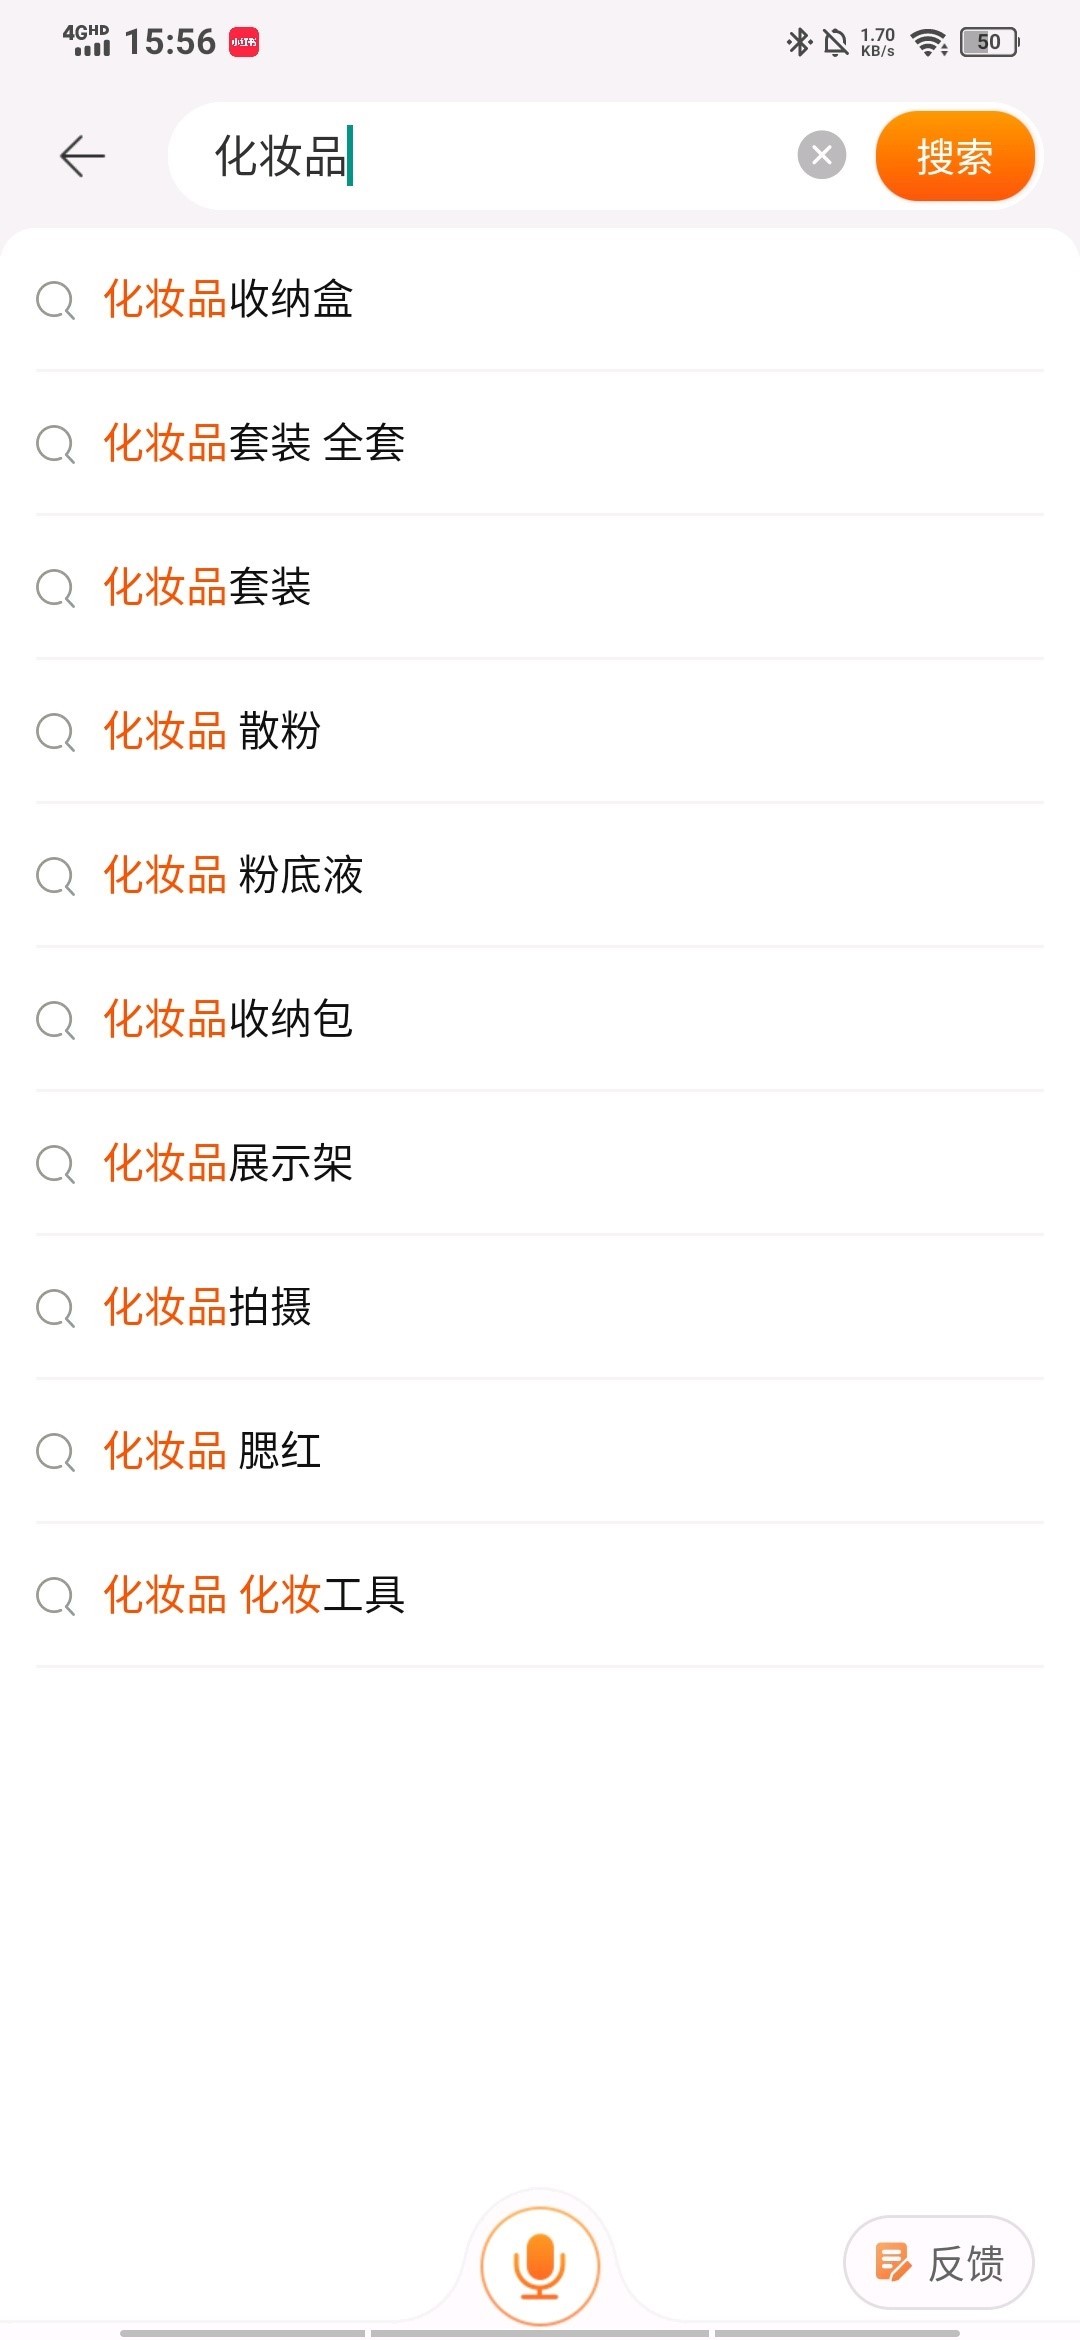Tap the back arrow icon
1080x2340 pixels.
[x=82, y=156]
